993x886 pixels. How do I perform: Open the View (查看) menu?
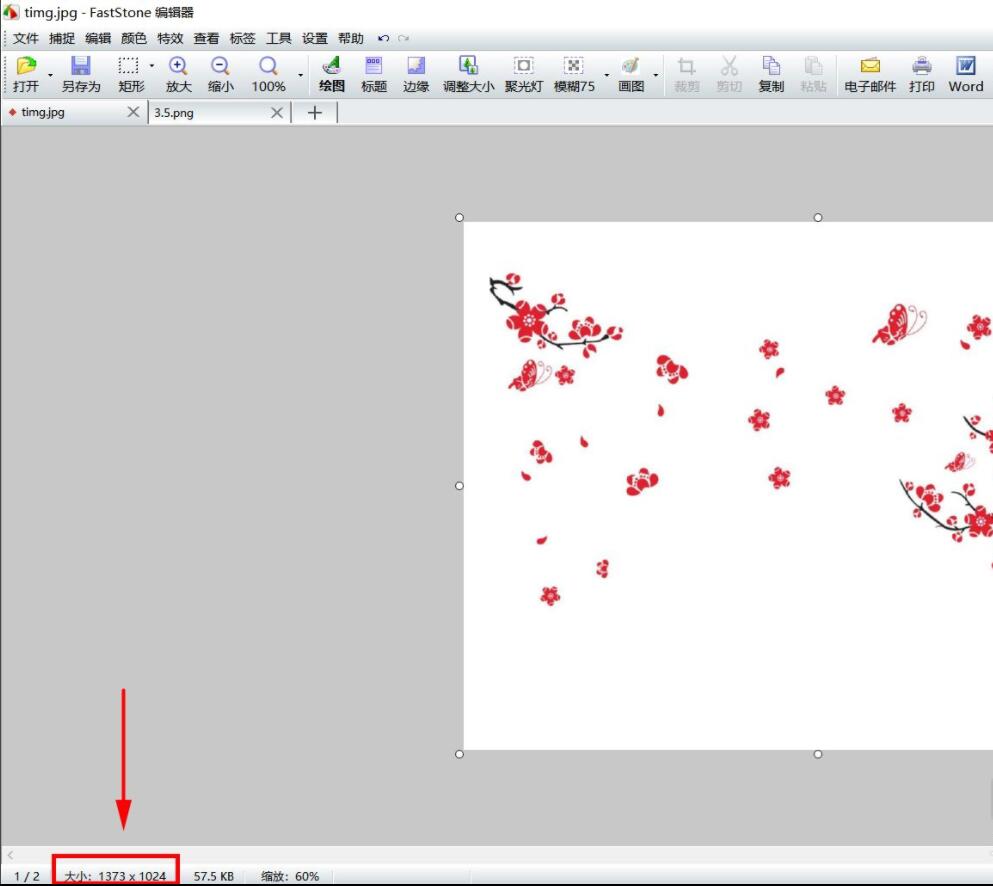point(206,39)
